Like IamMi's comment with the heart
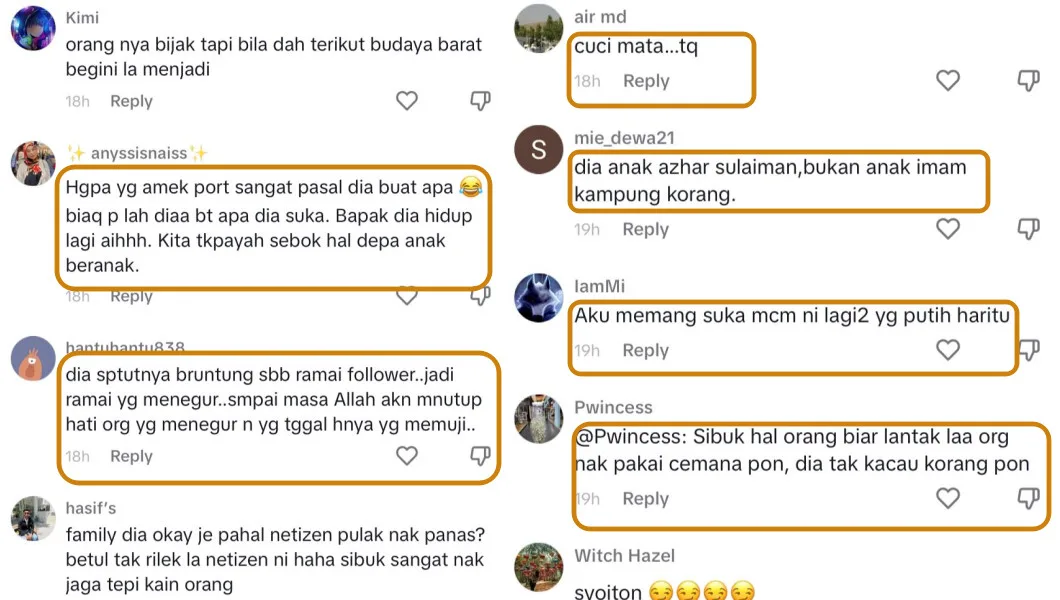1060x600 pixels. [x=948, y=350]
